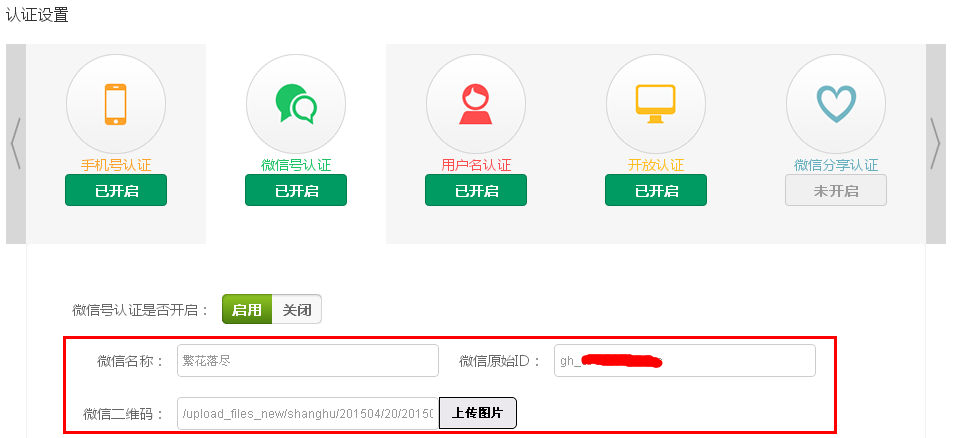Image resolution: width=959 pixels, height=438 pixels.
Task: Open the 手机号认证 tab label
Action: (116, 165)
